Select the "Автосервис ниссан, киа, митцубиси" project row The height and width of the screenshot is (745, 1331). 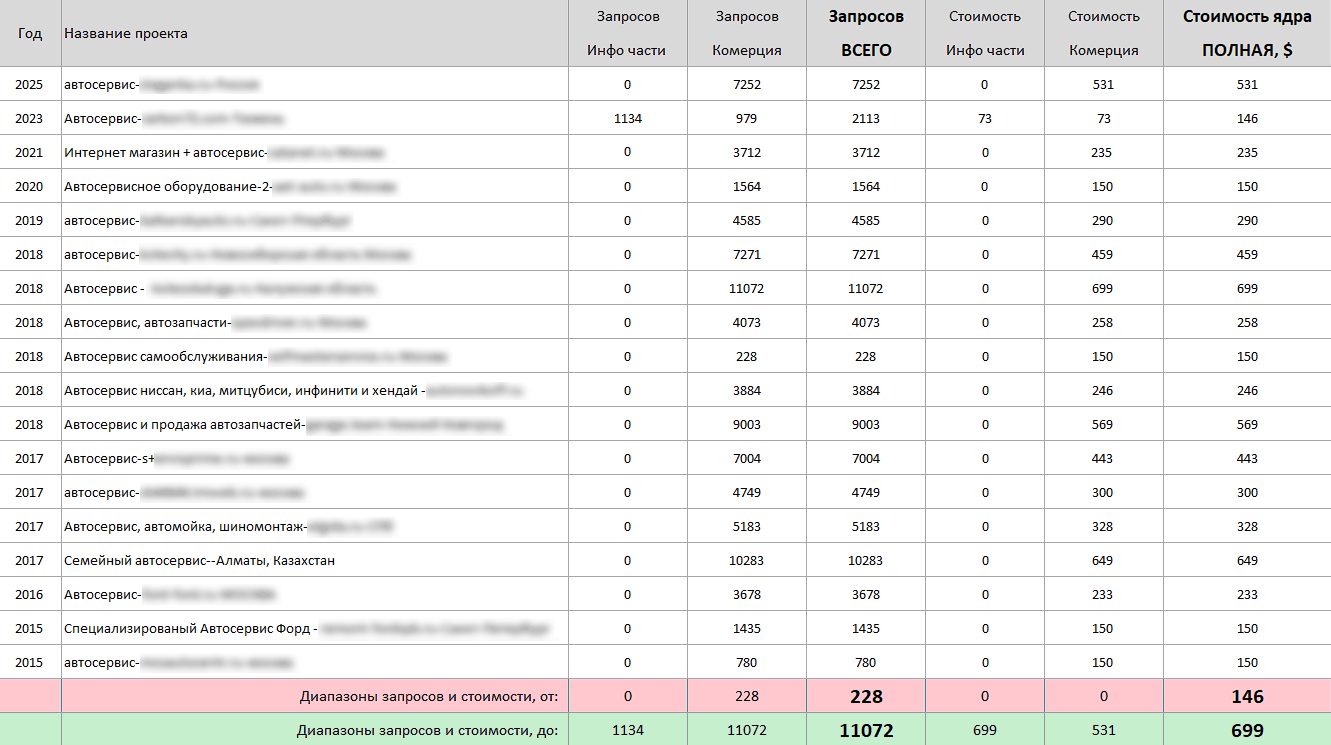pos(244,391)
